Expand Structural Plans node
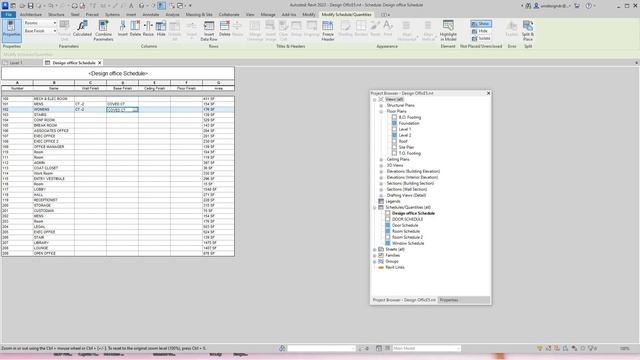 coord(381,105)
